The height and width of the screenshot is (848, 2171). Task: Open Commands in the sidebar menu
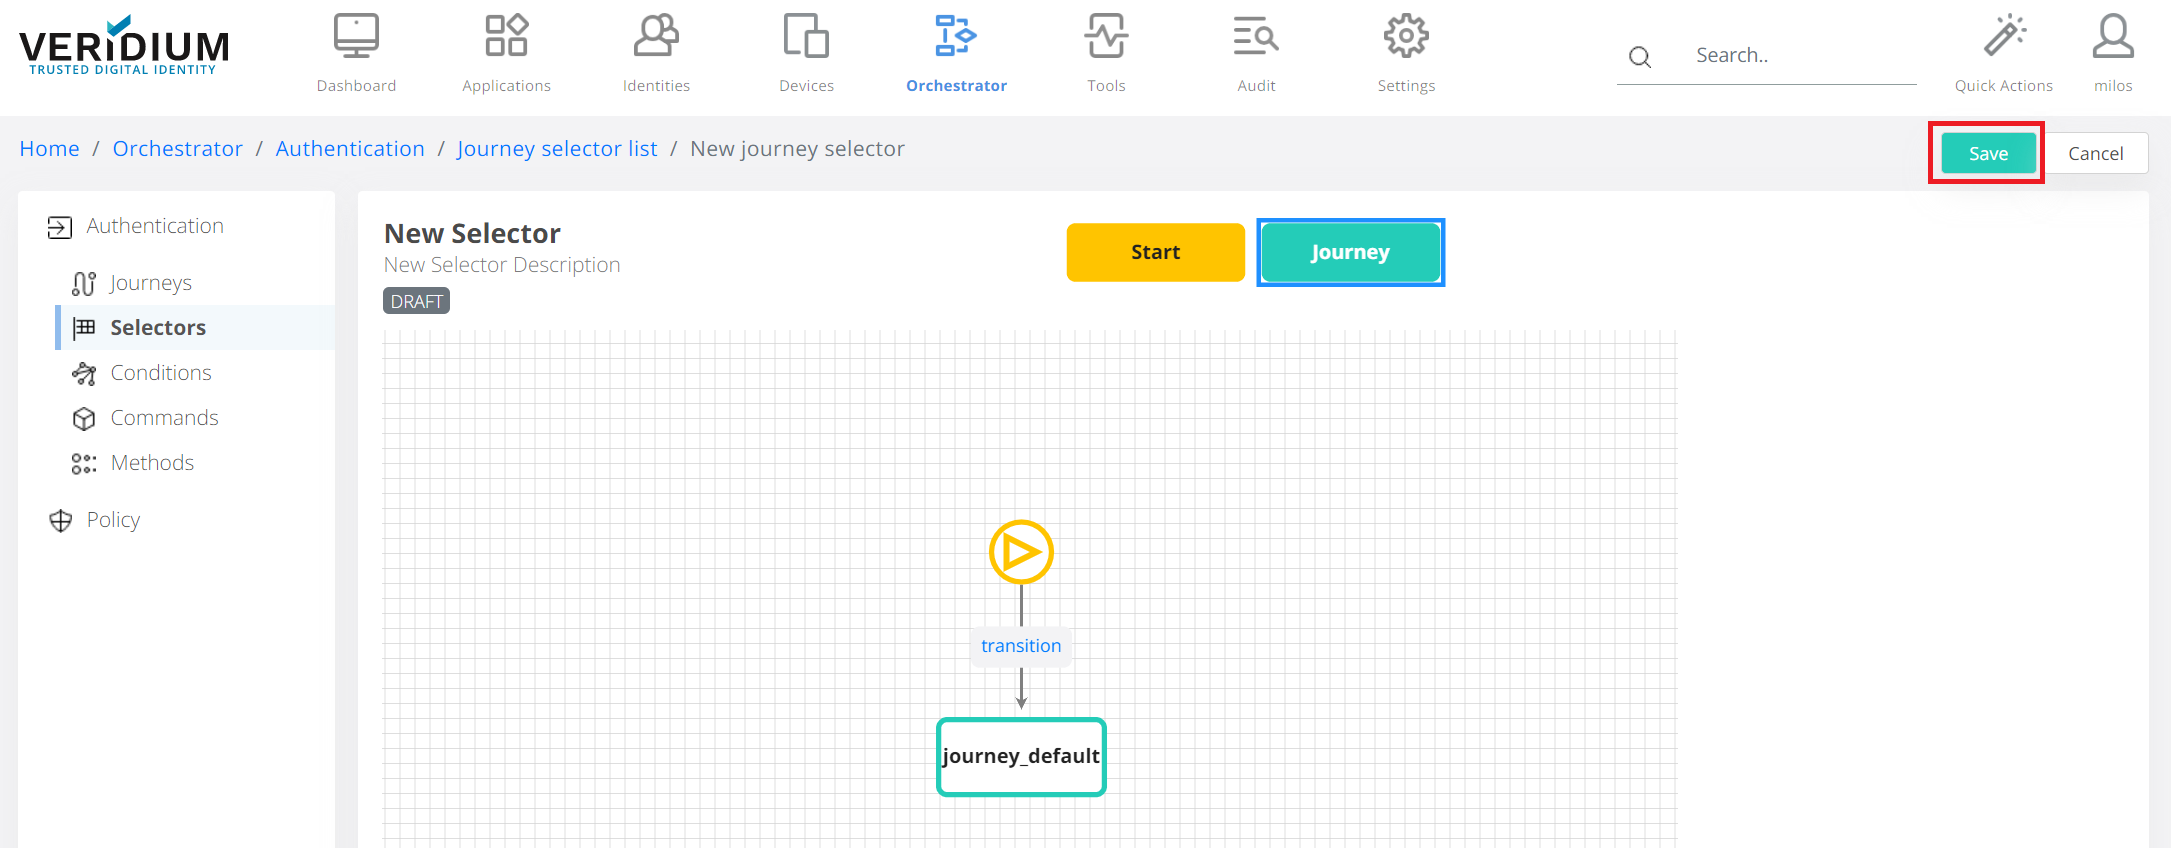[x=164, y=418]
